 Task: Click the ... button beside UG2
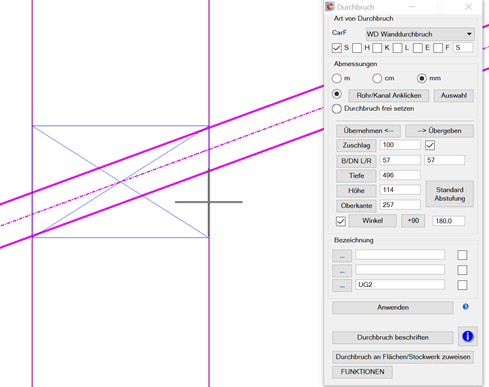[342, 286]
